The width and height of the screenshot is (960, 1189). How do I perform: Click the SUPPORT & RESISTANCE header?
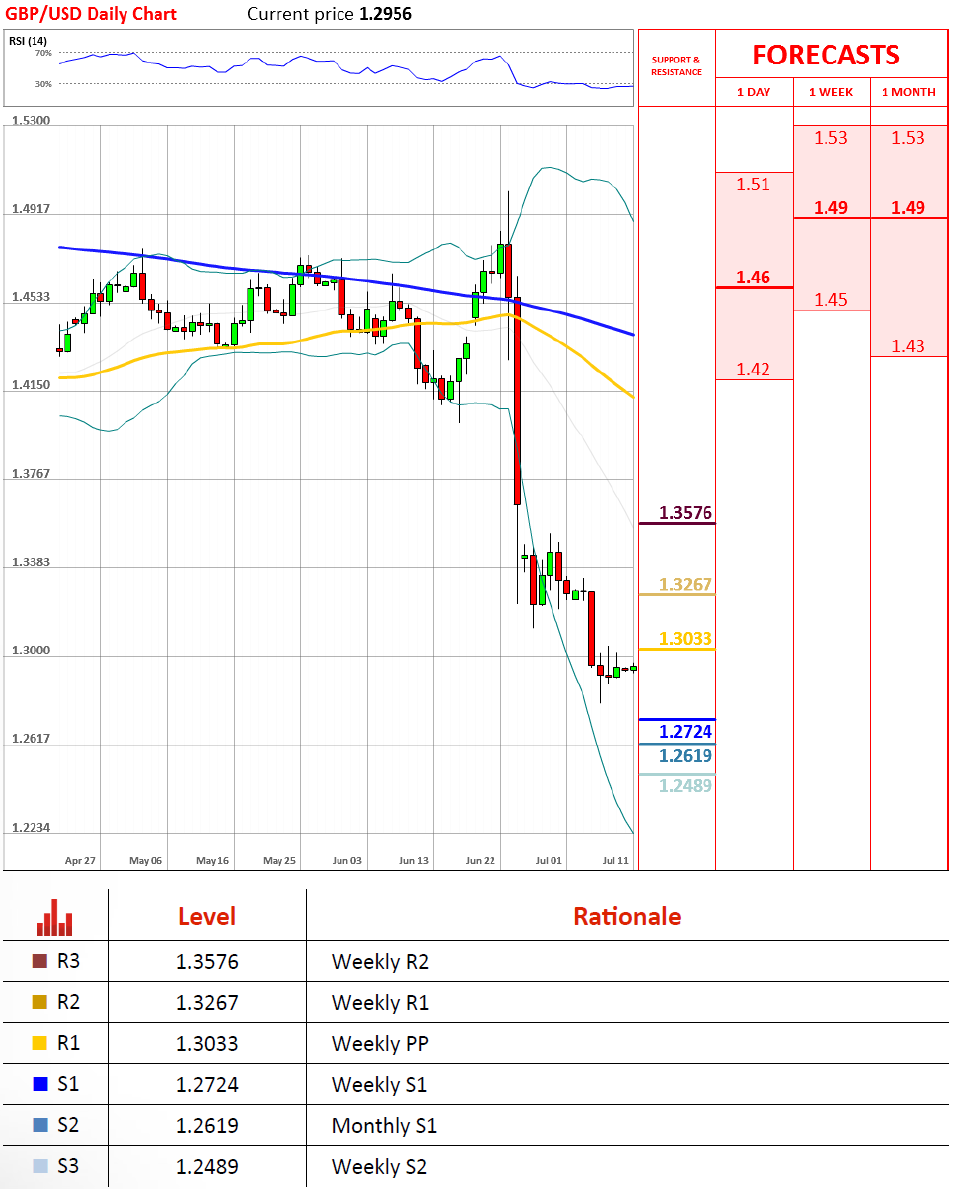tap(676, 66)
